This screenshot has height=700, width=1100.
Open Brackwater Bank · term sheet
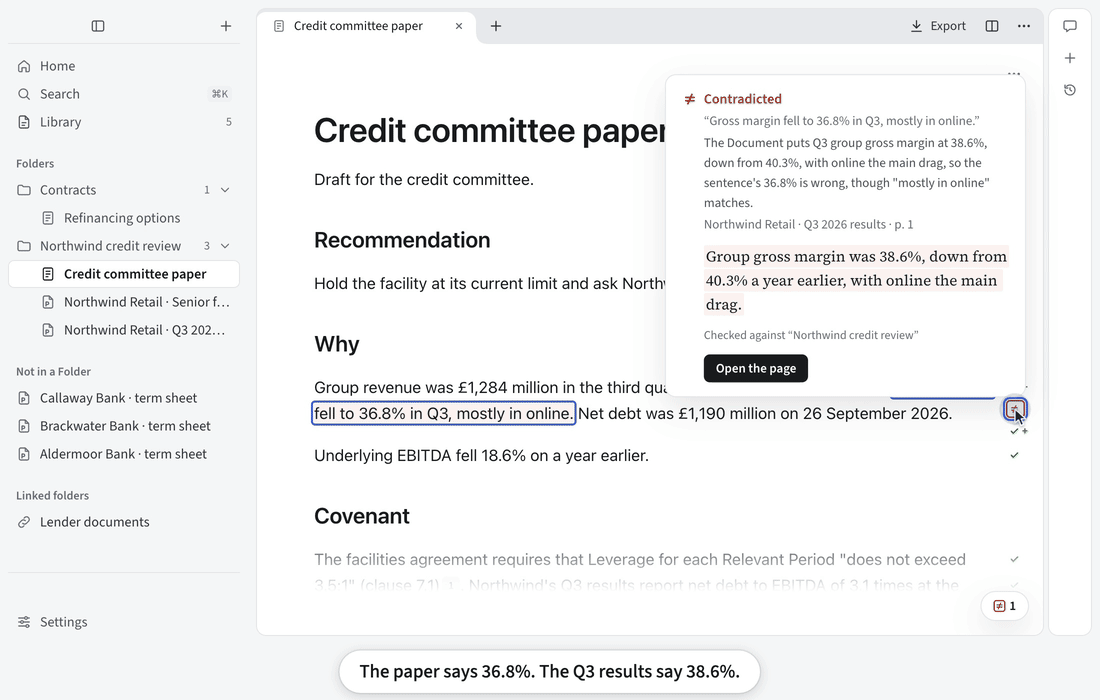tap(123, 426)
